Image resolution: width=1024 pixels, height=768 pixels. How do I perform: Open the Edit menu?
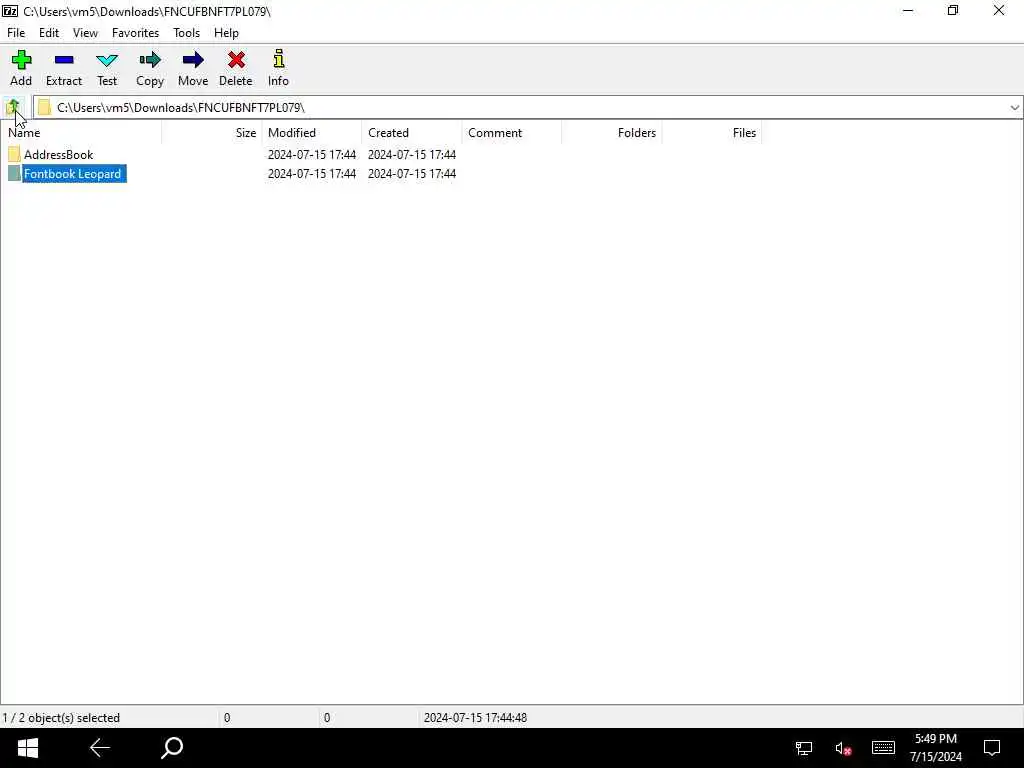(49, 33)
